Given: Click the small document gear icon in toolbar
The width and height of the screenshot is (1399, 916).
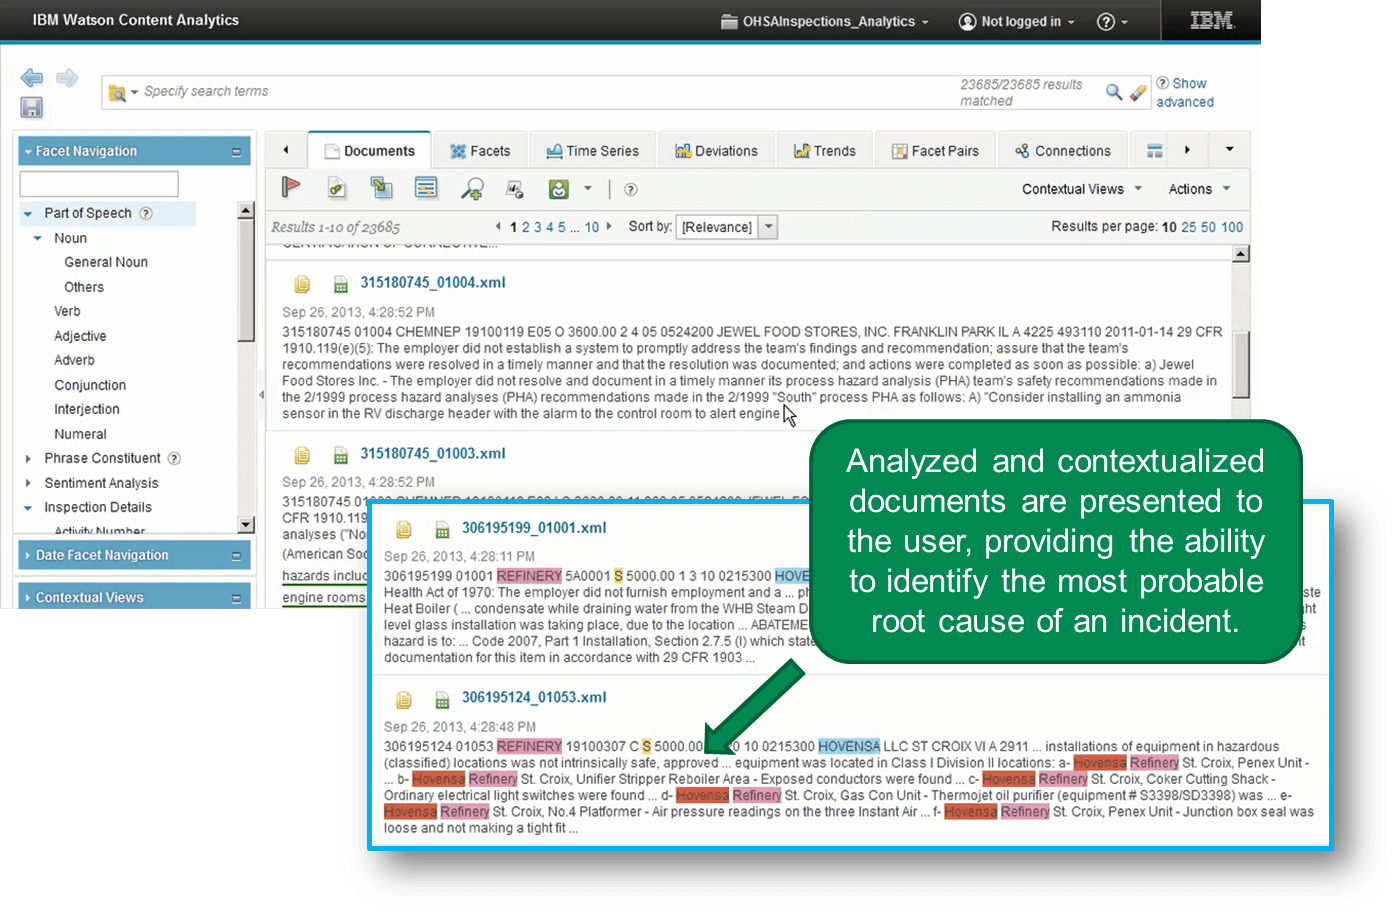Looking at the screenshot, I should tap(515, 189).
